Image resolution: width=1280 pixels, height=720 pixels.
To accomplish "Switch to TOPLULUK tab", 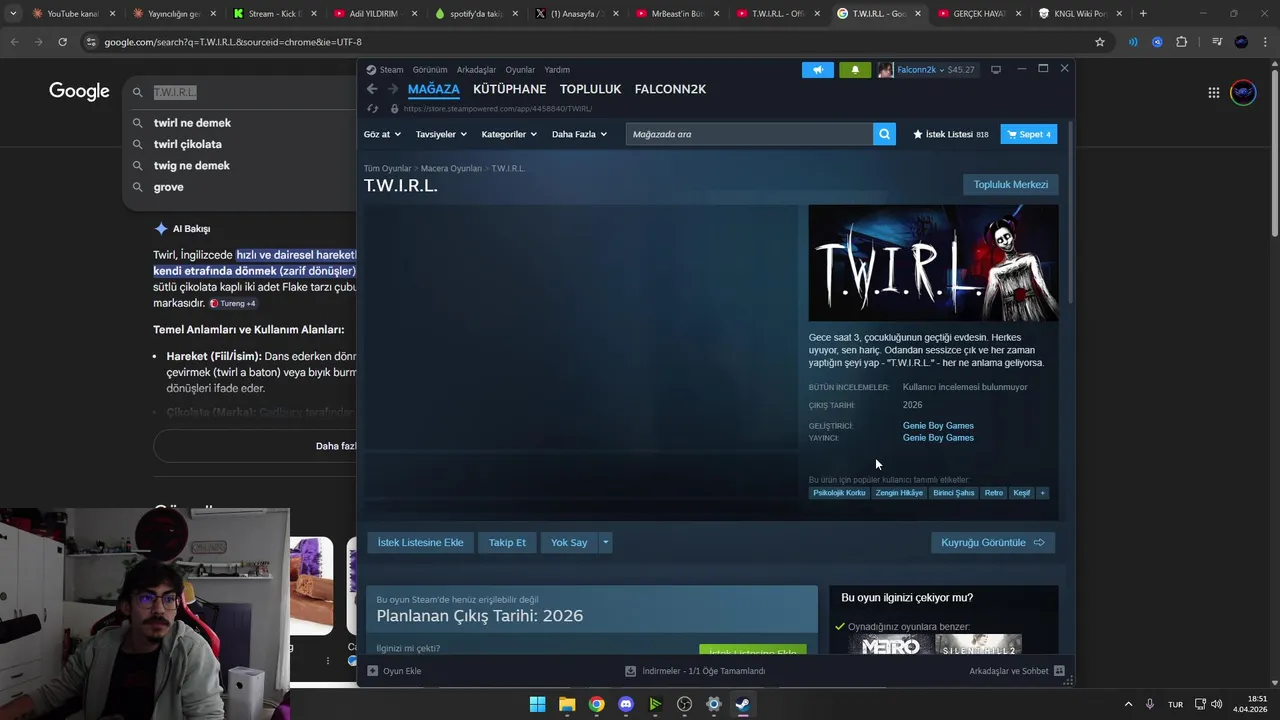I will pos(590,89).
